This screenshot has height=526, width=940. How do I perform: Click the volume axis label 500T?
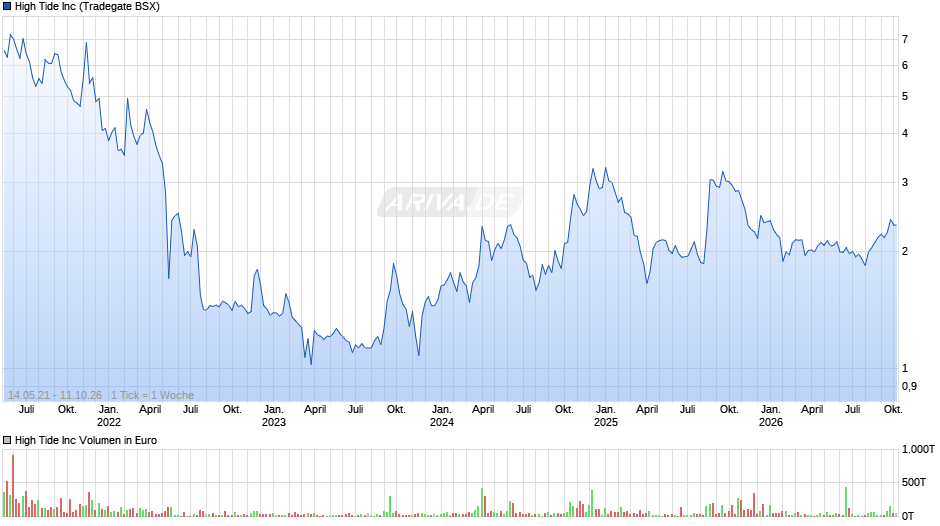[914, 482]
